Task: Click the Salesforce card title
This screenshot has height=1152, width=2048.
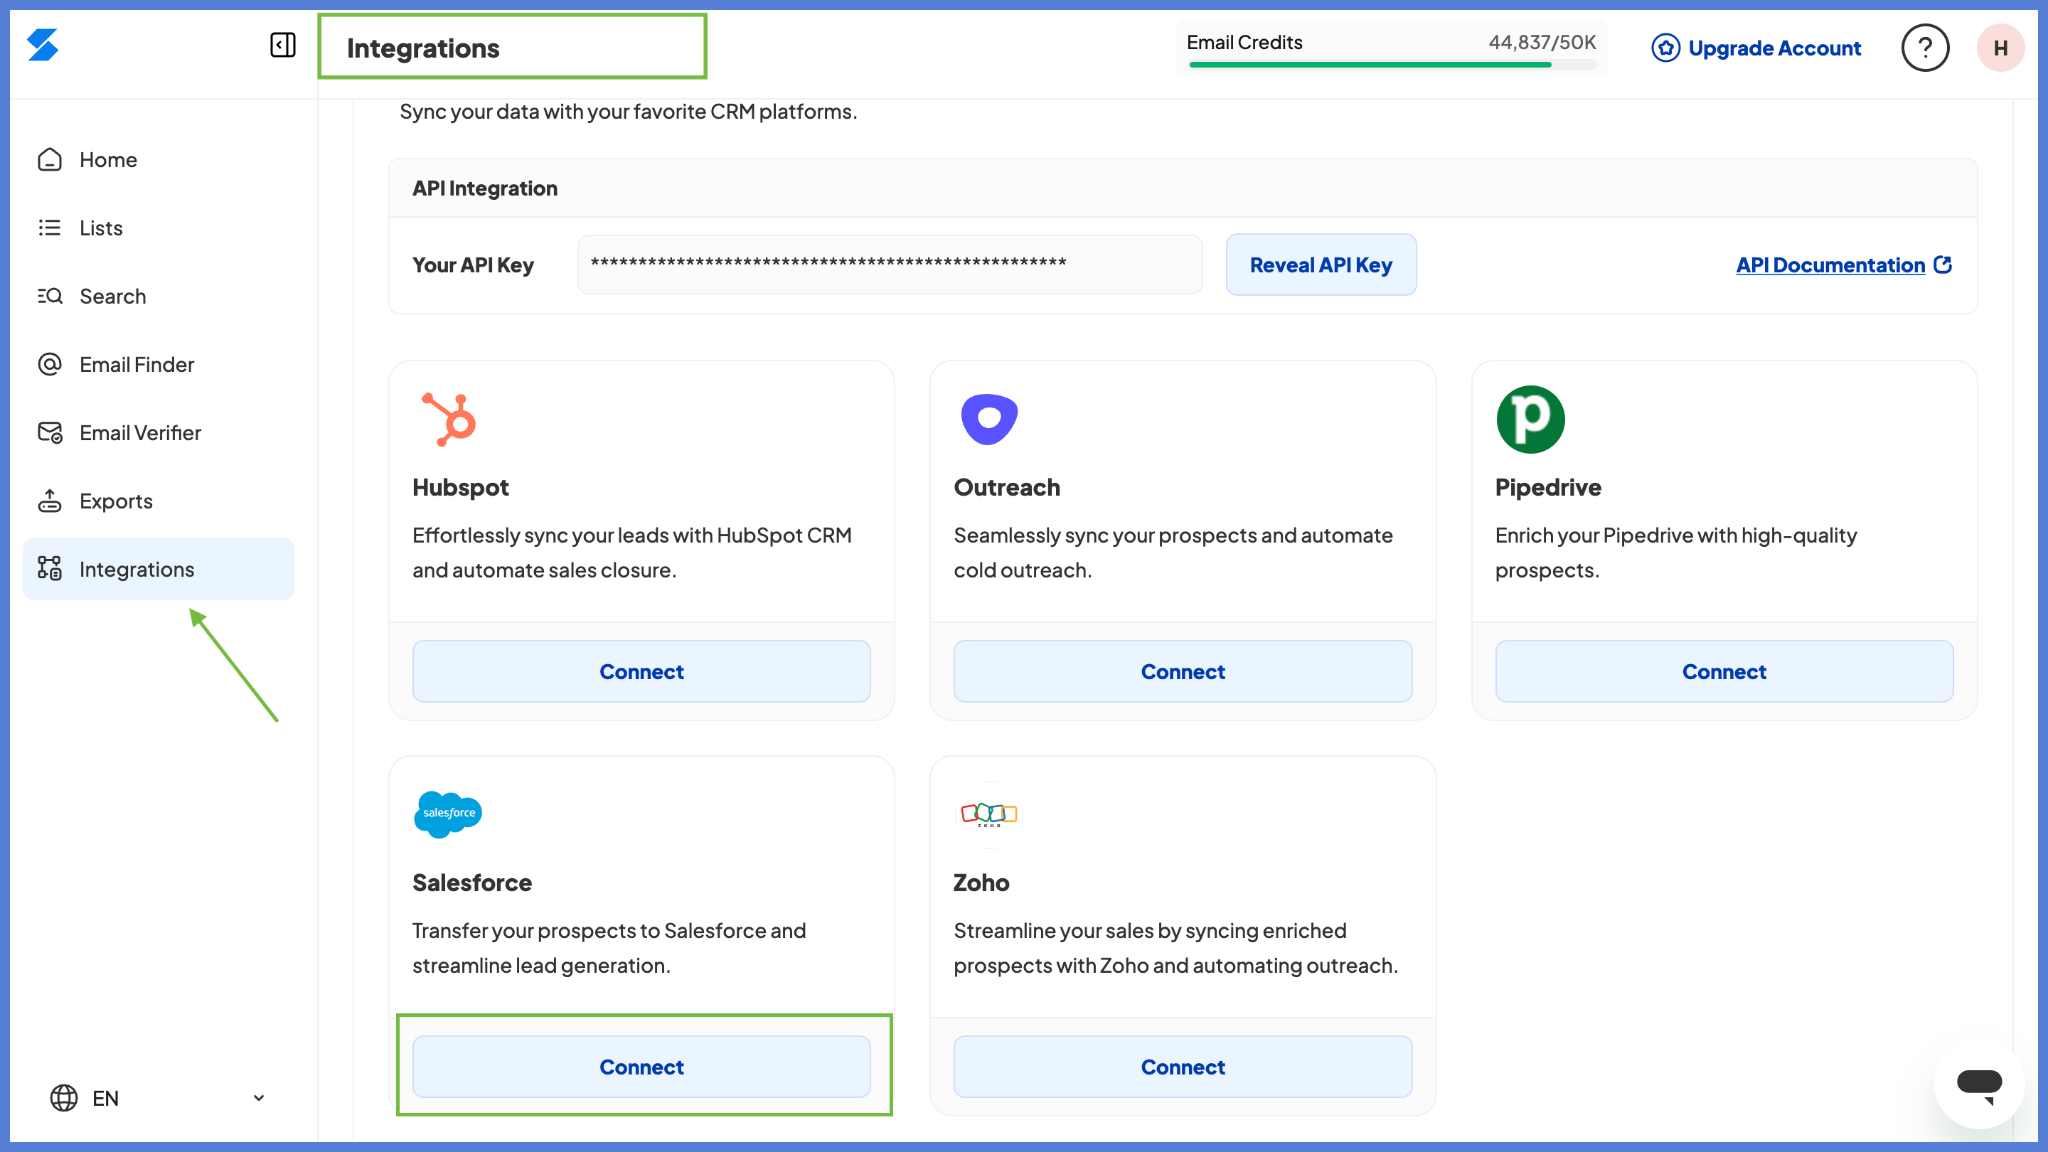Action: [472, 882]
